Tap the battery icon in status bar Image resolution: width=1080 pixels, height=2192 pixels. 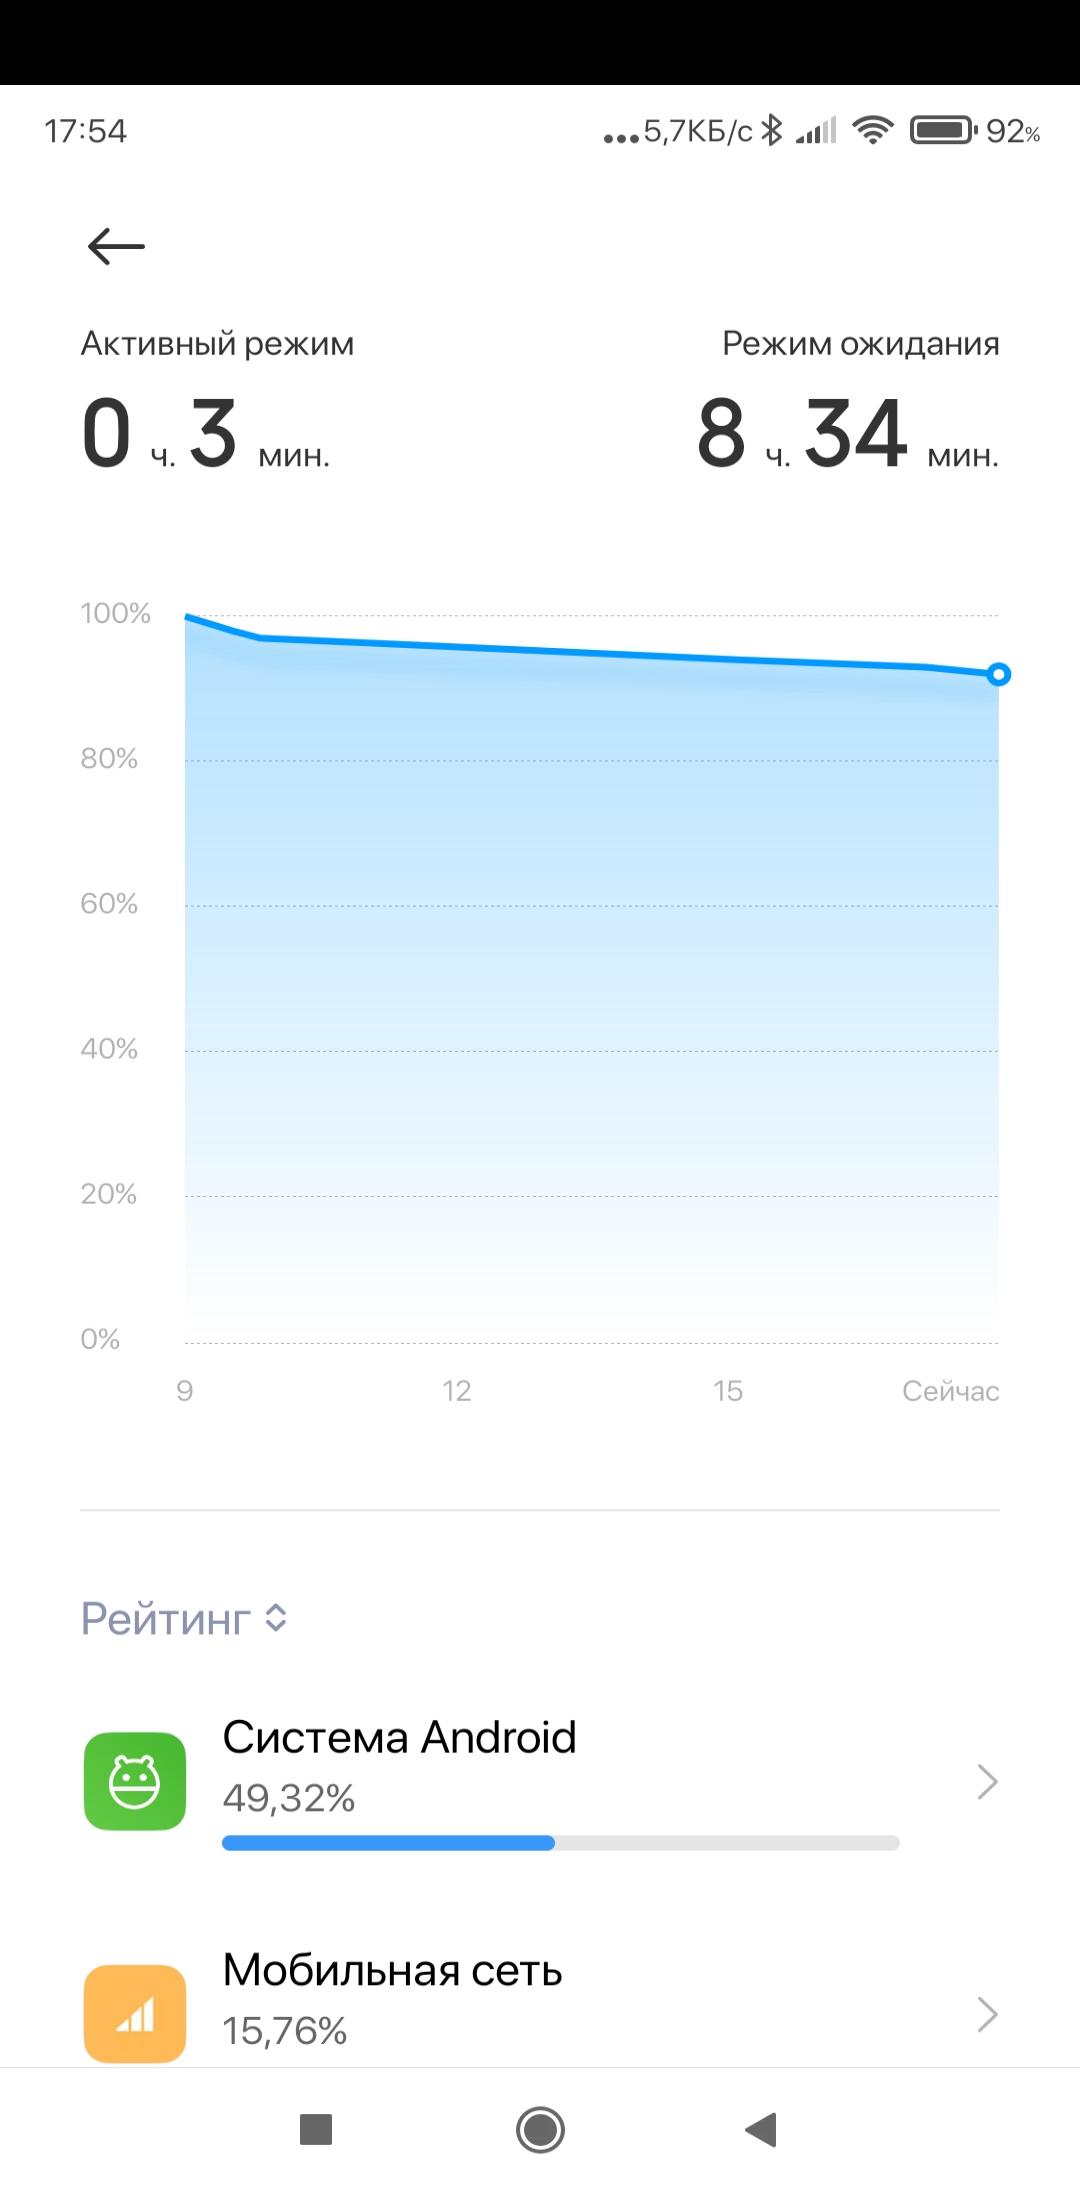point(942,130)
